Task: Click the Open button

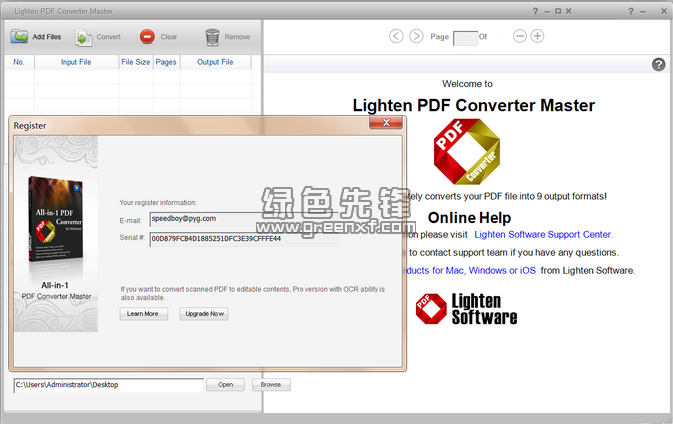Action: coord(225,385)
